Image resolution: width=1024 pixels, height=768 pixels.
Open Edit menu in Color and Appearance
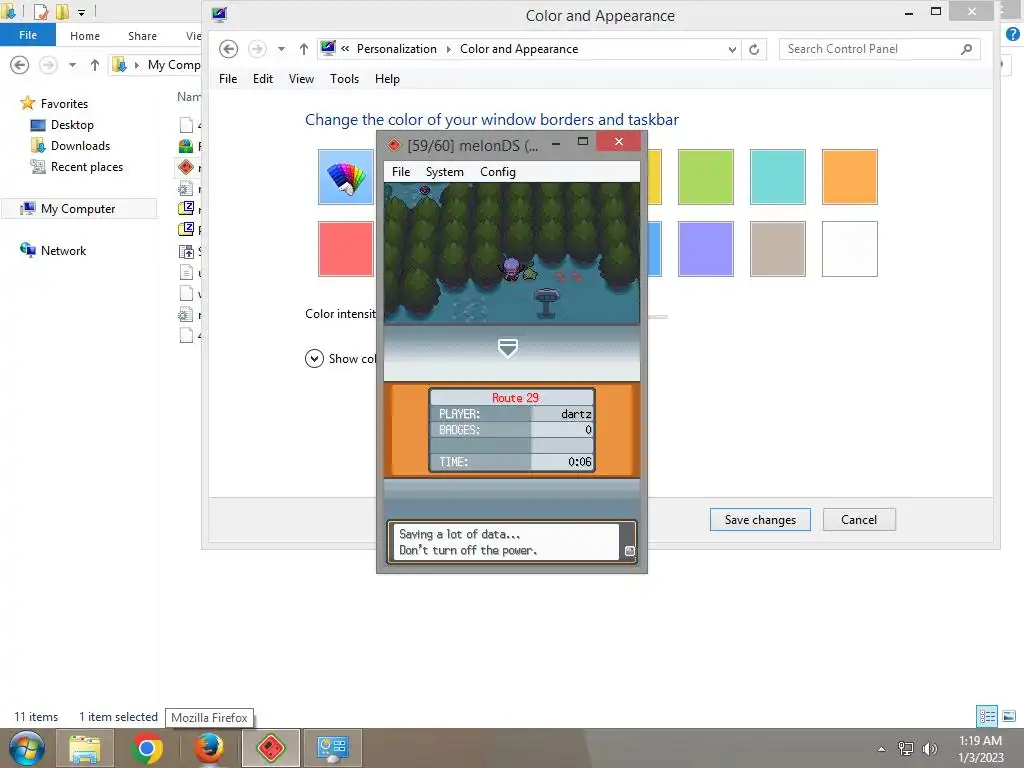click(263, 79)
